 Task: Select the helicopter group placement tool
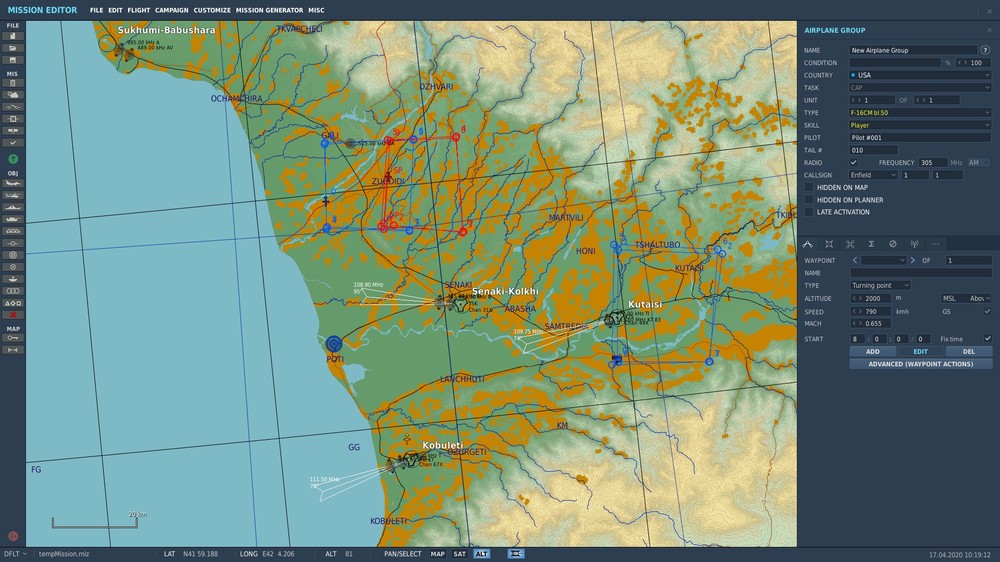[x=13, y=195]
